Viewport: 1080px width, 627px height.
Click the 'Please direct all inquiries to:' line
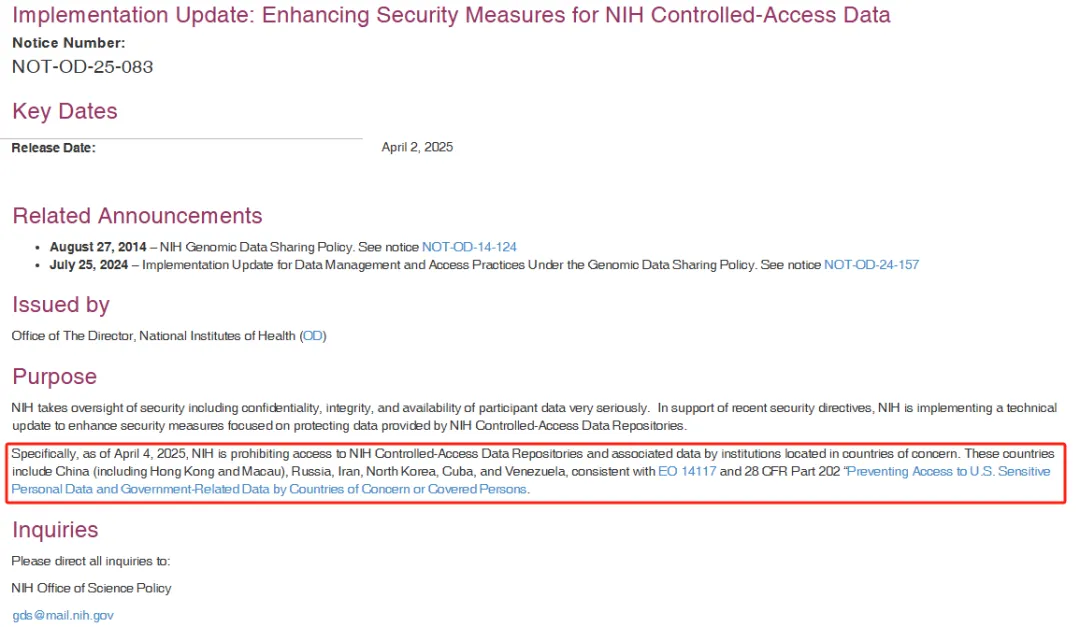[x=91, y=561]
